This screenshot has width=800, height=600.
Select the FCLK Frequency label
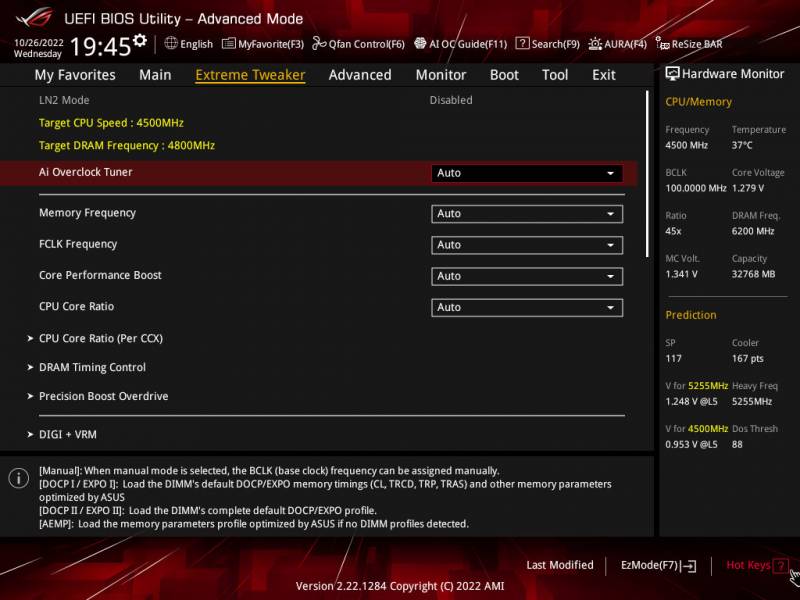coord(78,244)
